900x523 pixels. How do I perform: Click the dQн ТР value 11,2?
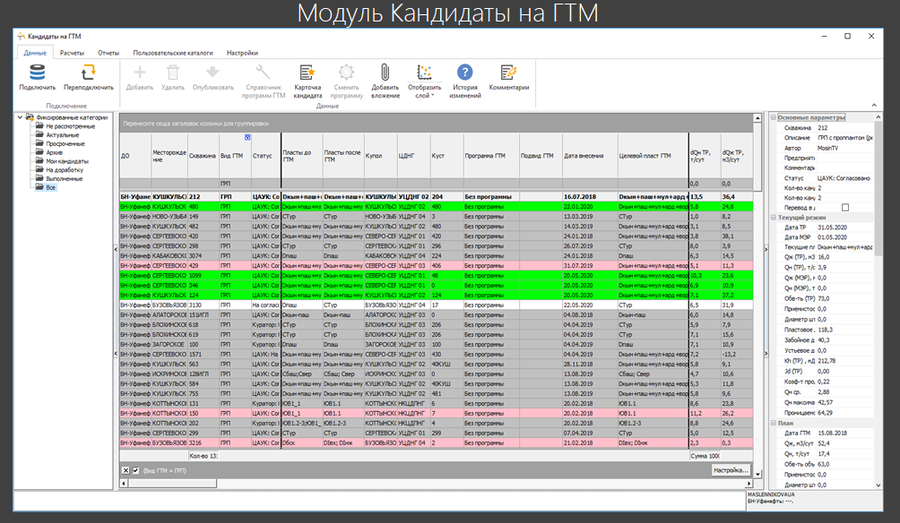pyautogui.click(x=704, y=413)
